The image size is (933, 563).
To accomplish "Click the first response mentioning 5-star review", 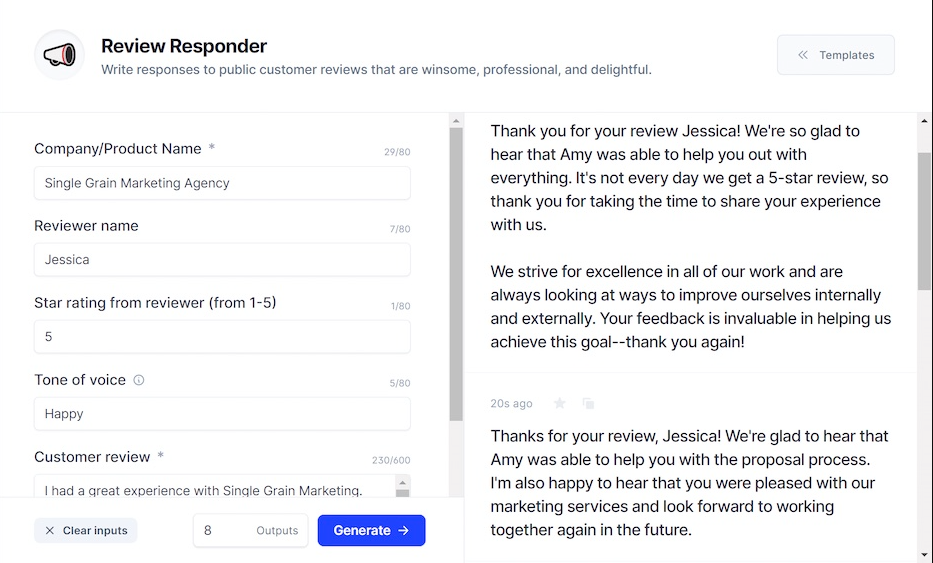I will tap(690, 236).
